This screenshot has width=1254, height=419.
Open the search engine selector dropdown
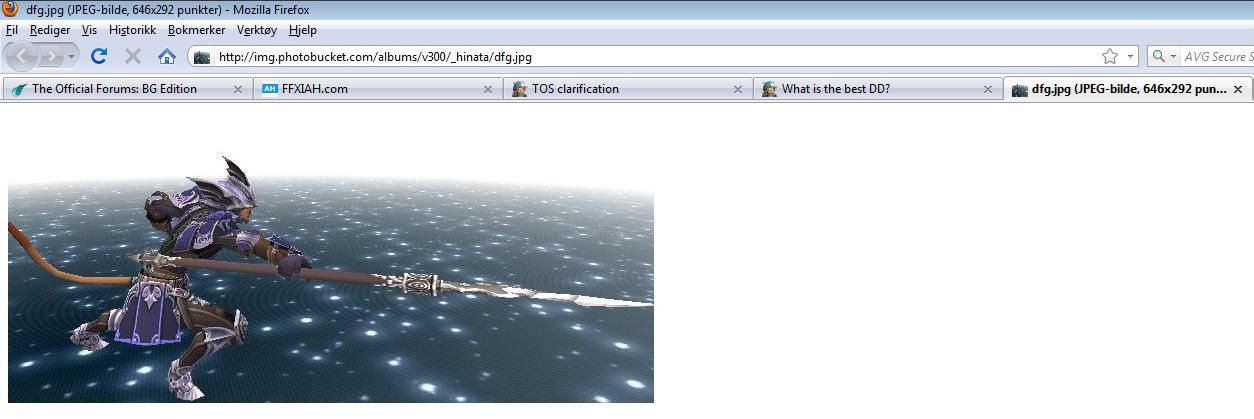click(1166, 57)
